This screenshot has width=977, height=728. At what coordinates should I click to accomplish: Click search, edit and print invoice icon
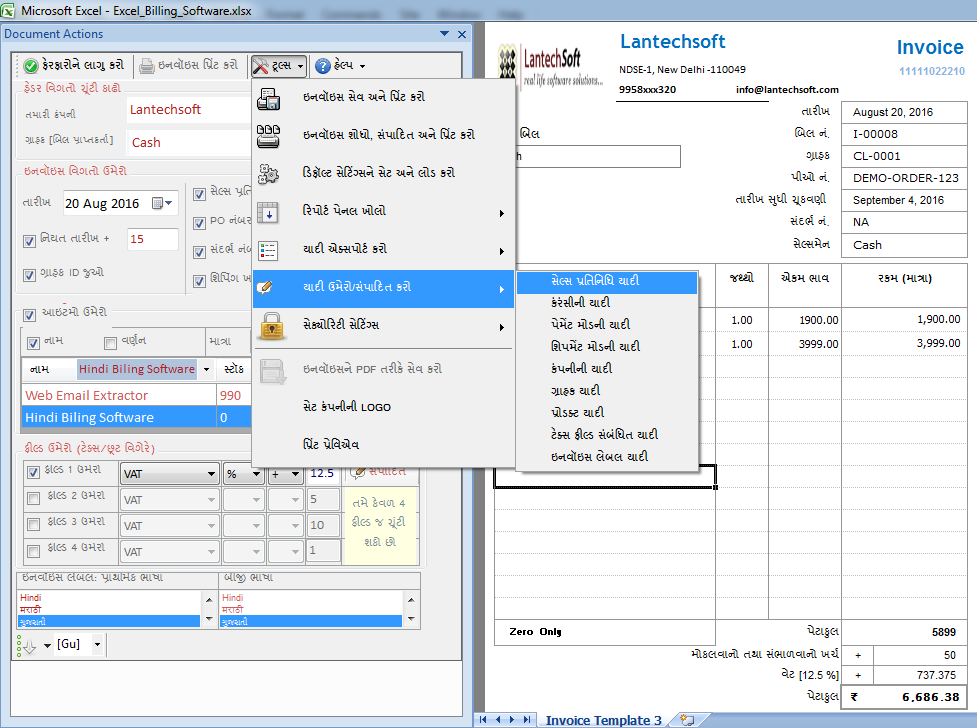click(269, 136)
